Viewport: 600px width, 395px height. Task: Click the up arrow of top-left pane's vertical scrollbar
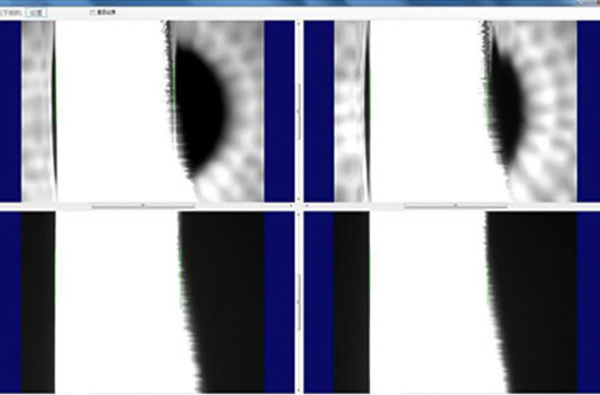tap(299, 23)
